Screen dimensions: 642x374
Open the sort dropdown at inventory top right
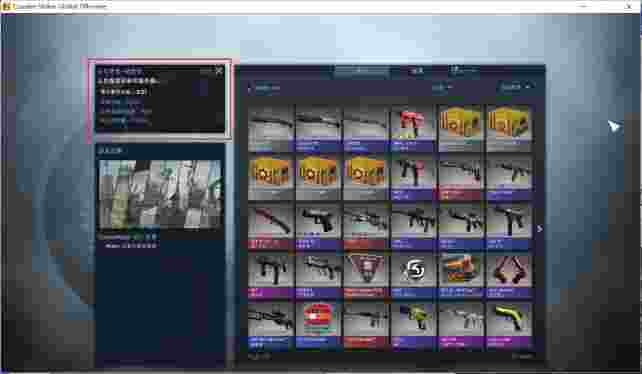pyautogui.click(x=515, y=87)
